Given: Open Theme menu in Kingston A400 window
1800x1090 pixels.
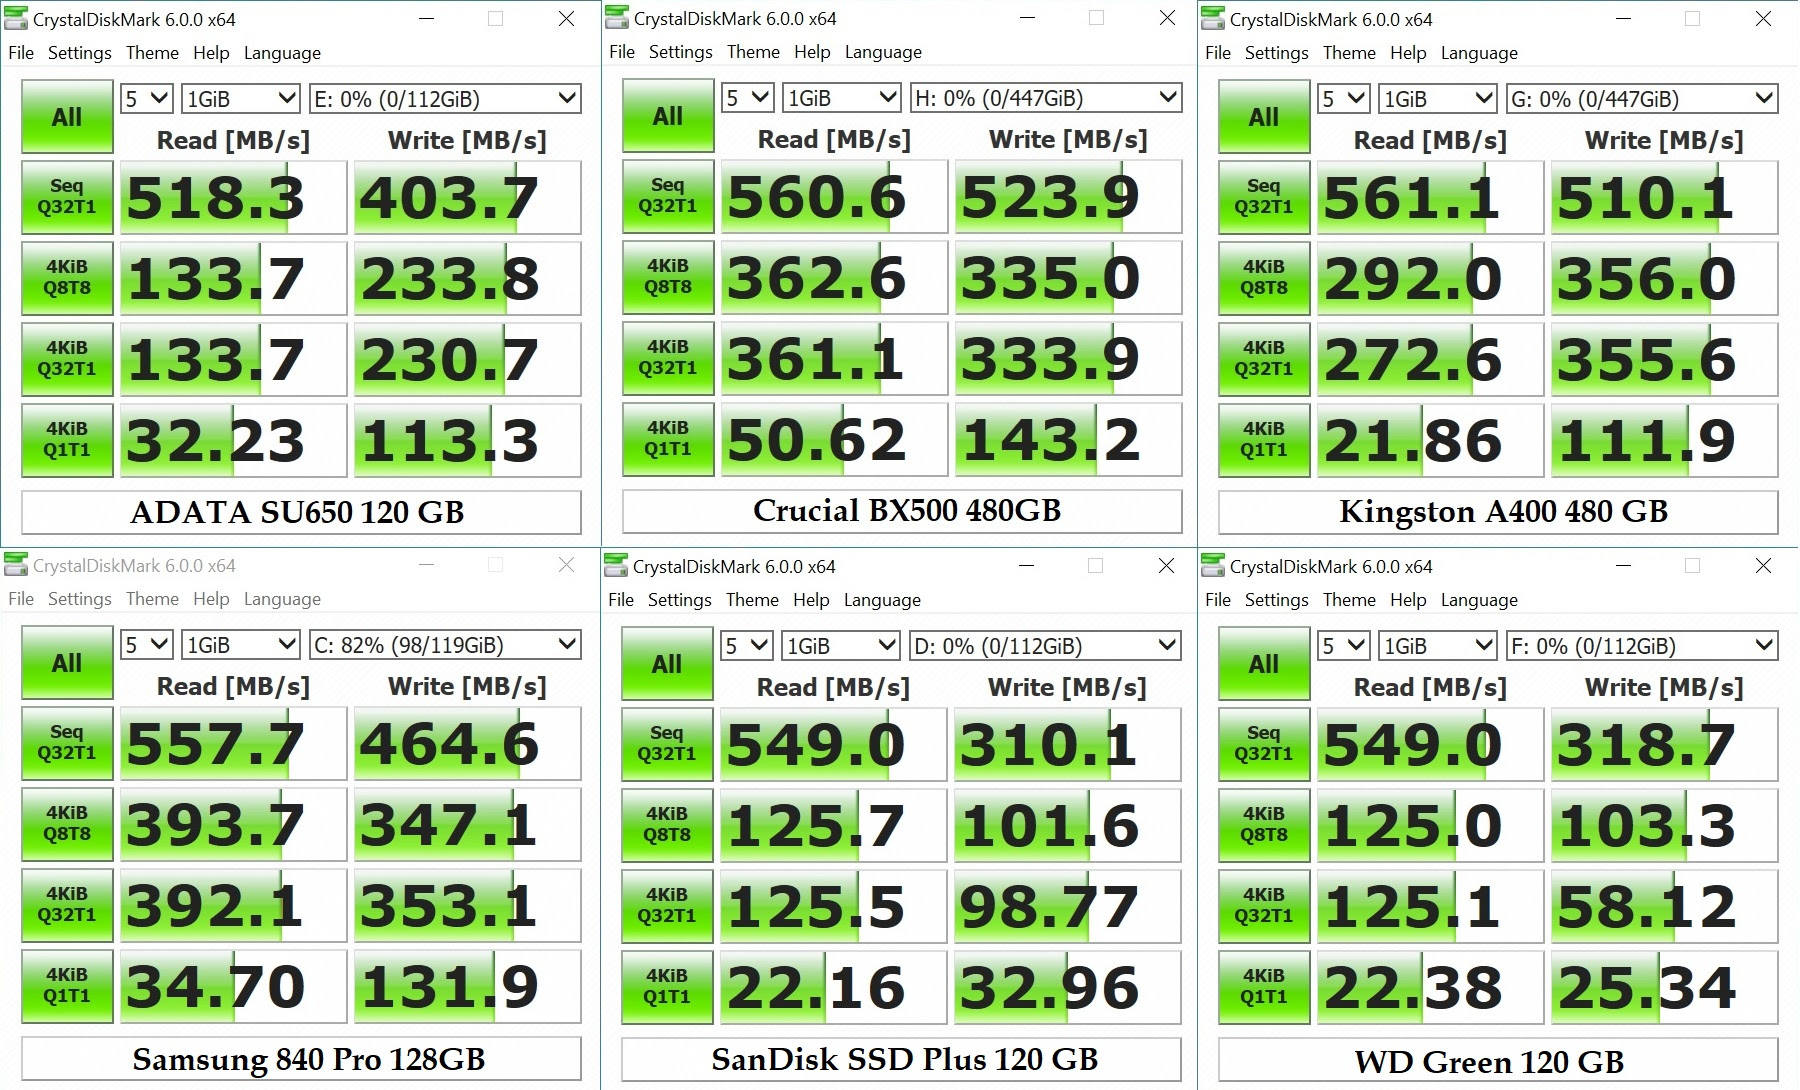Looking at the screenshot, I should 1349,53.
